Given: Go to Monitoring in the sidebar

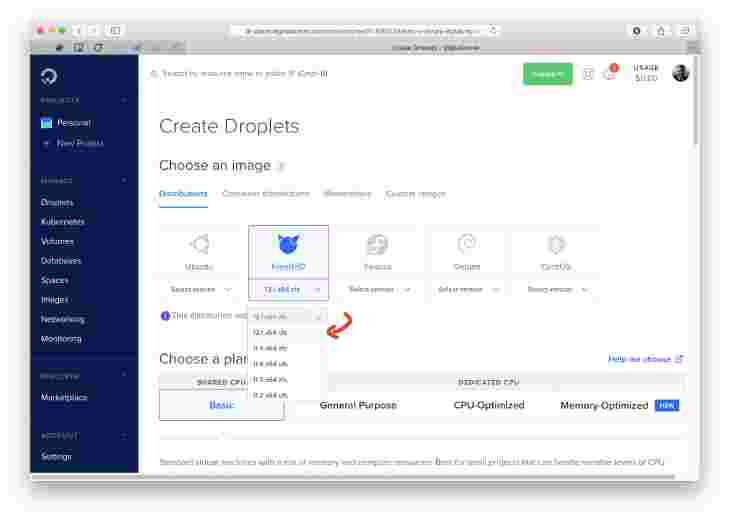Looking at the screenshot, I should click(x=61, y=339).
